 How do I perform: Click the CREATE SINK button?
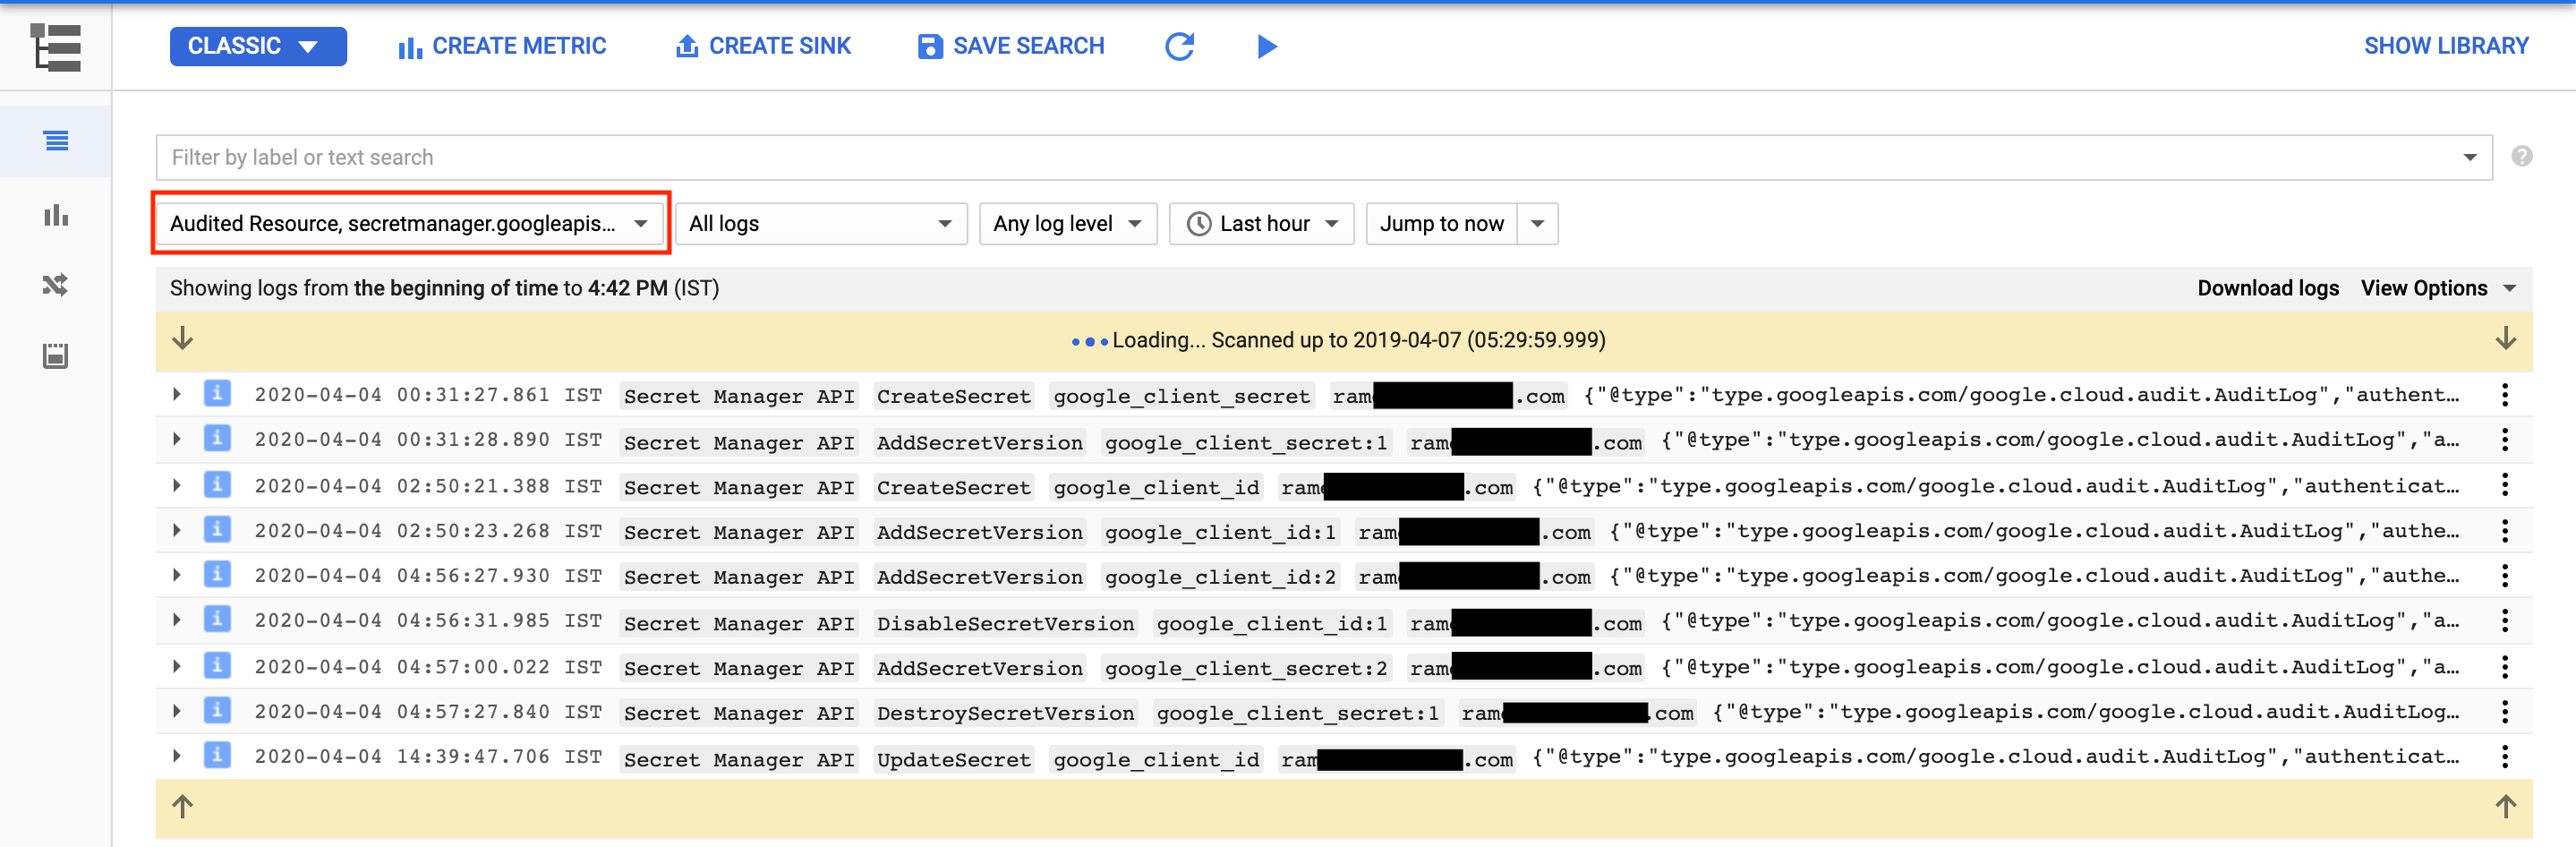(763, 45)
